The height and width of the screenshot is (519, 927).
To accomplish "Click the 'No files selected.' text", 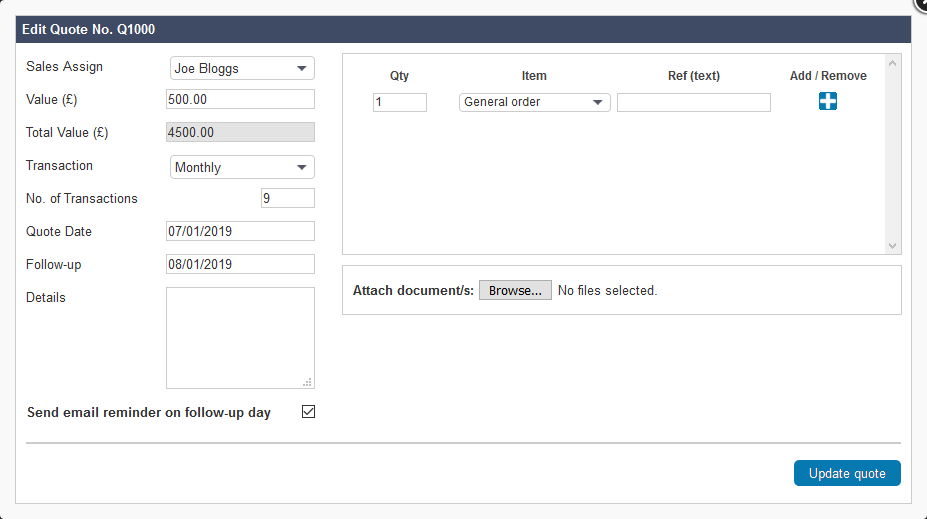I will click(607, 290).
